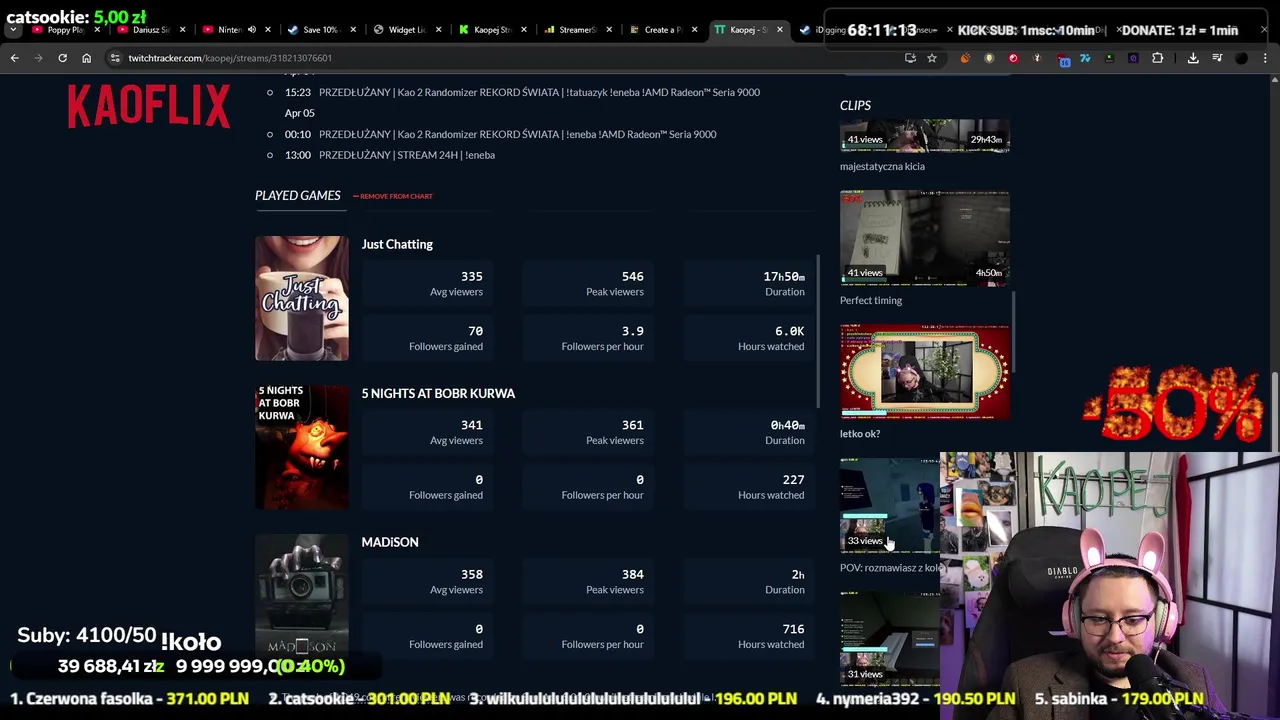Open the MADISON game title
The height and width of the screenshot is (720, 1280).
pos(390,542)
